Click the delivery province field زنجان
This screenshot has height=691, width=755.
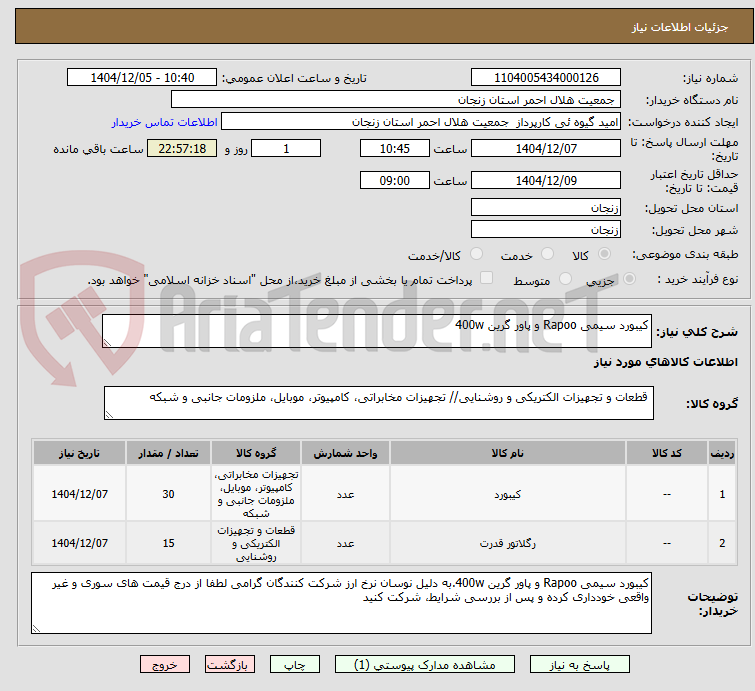[546, 208]
